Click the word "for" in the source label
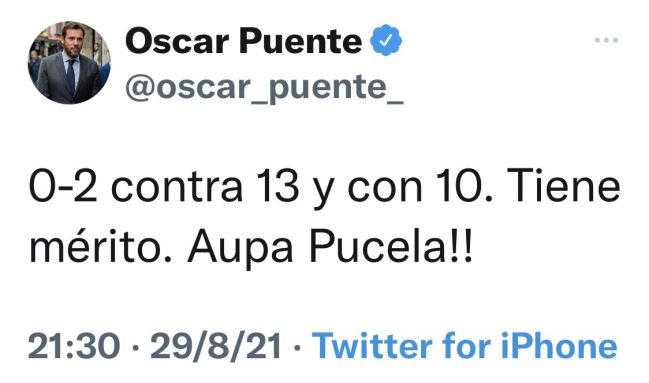 [x=466, y=345]
